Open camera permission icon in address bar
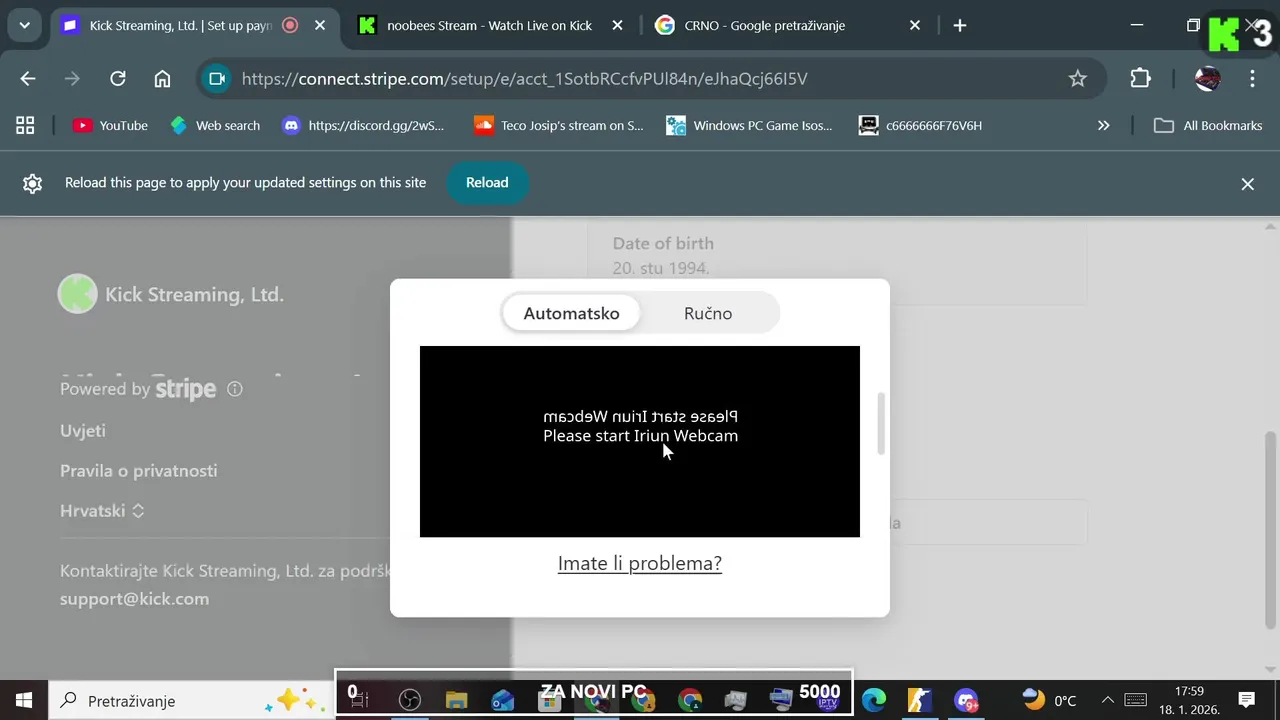This screenshot has height=720, width=1280. [x=216, y=79]
